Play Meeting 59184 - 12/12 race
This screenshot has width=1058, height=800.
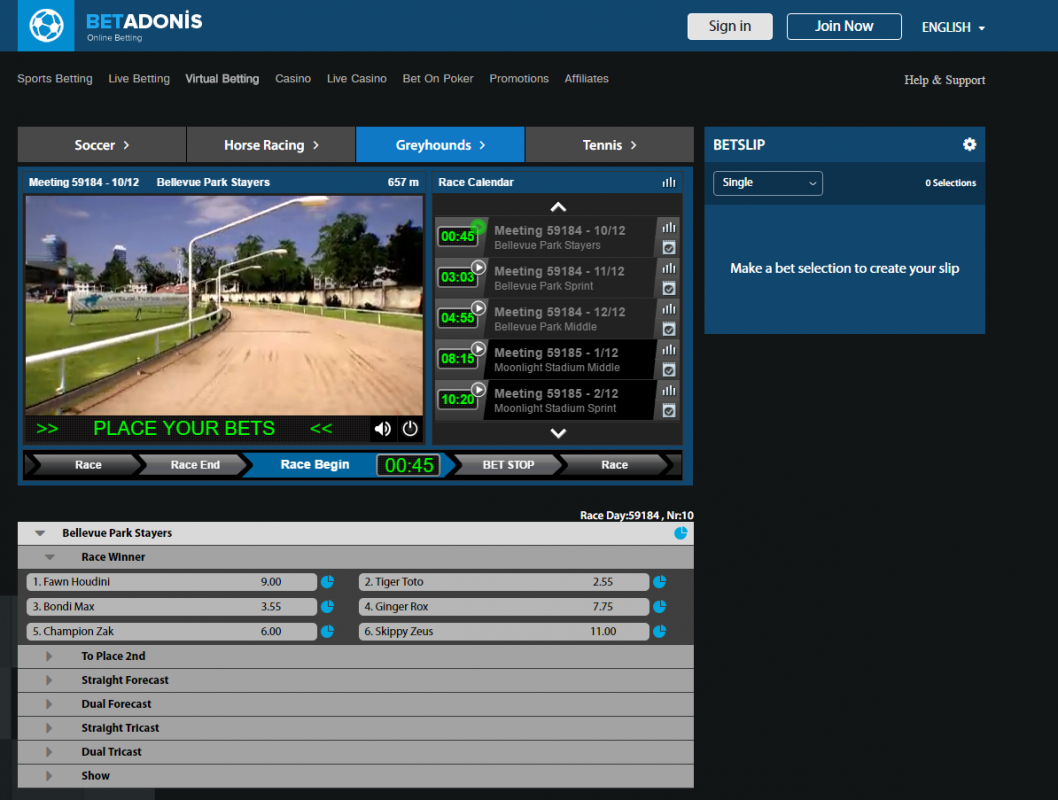click(x=478, y=308)
